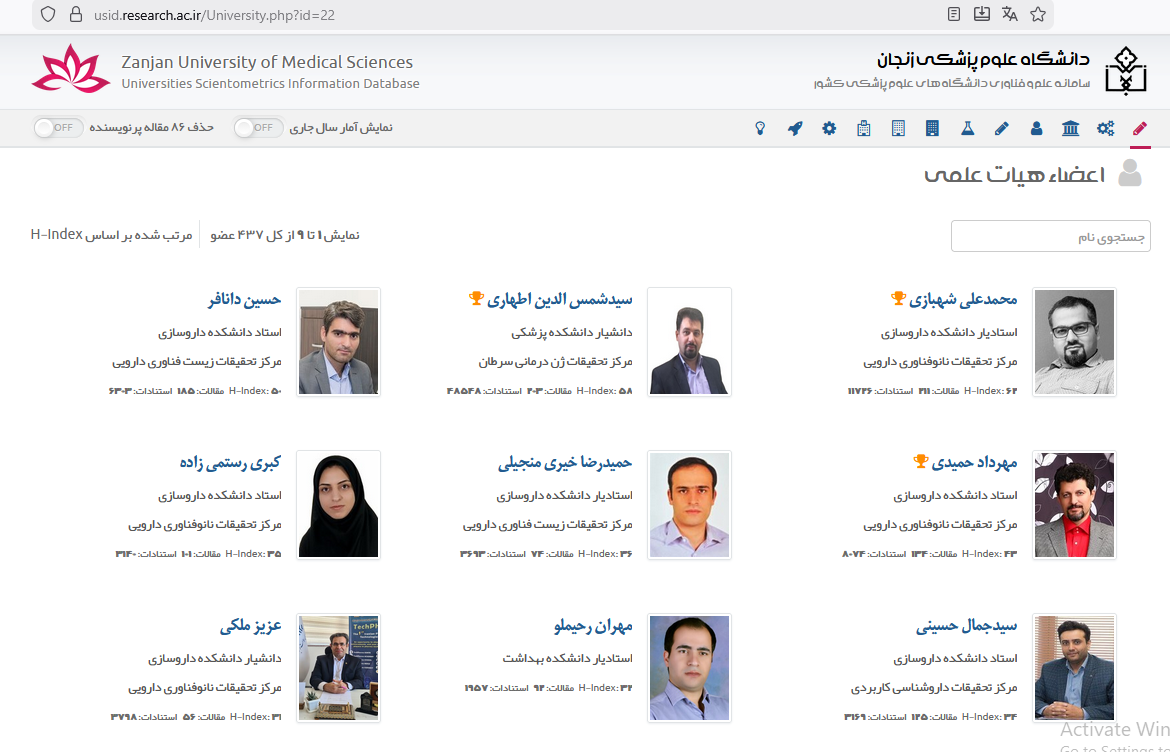The height and width of the screenshot is (752, 1170).
Task: Click سیدشمس الدین اطهاری's photo thumbnail
Action: (x=689, y=342)
